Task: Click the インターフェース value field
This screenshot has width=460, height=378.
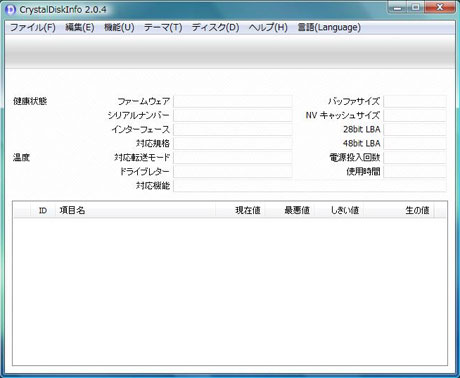Action: point(233,129)
